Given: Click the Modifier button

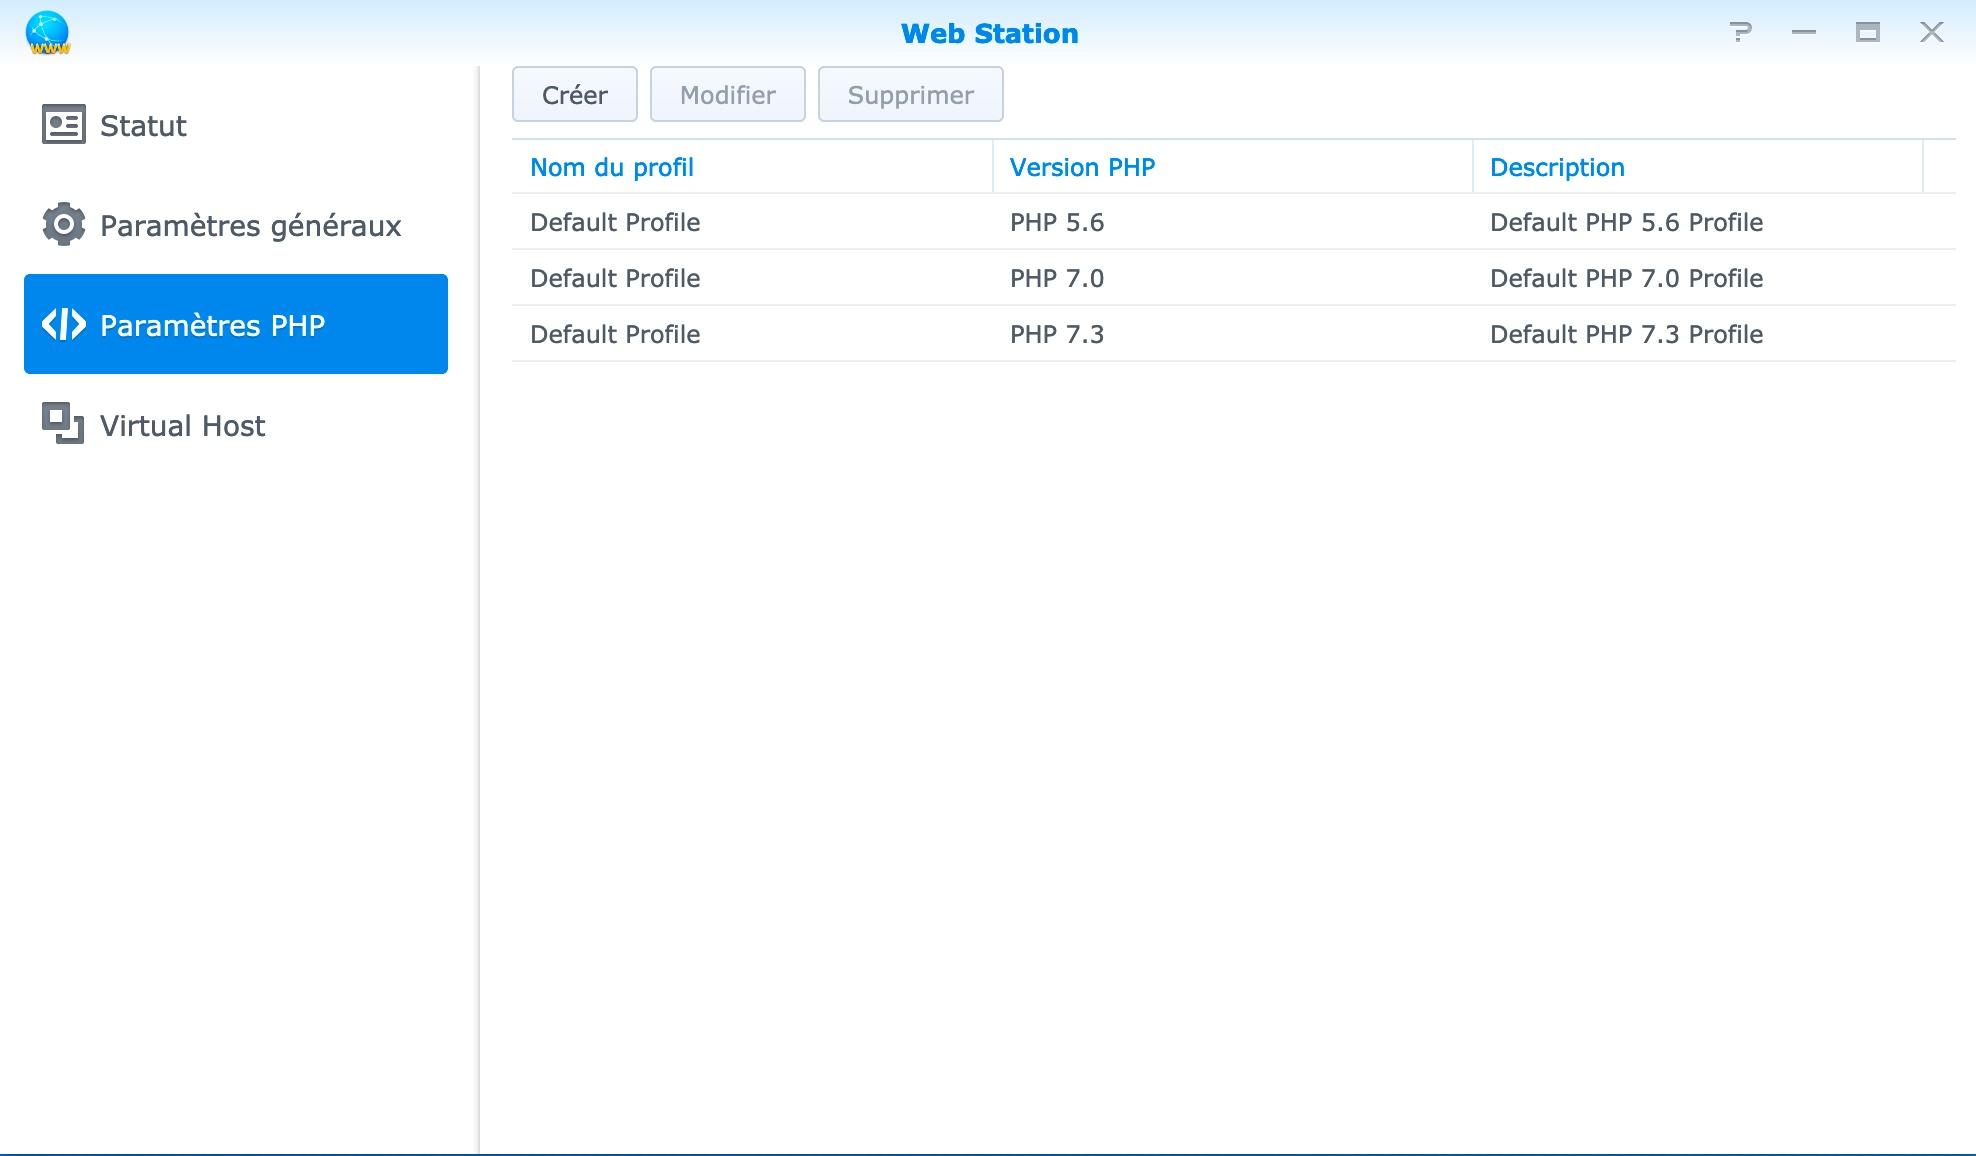Looking at the screenshot, I should pyautogui.click(x=727, y=95).
